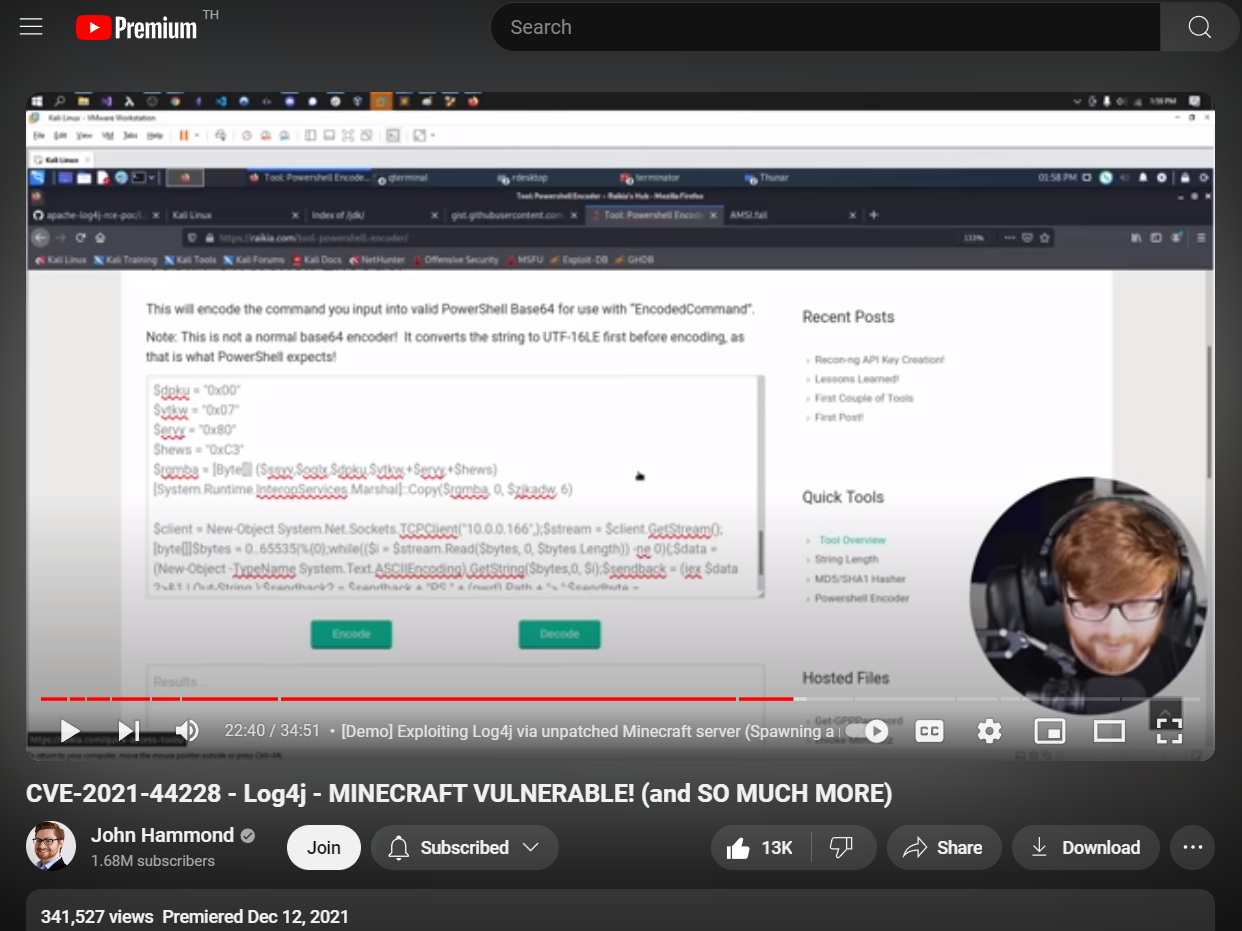This screenshot has height=931, width=1242.
Task: Mute the video volume speaker
Action: (x=187, y=731)
